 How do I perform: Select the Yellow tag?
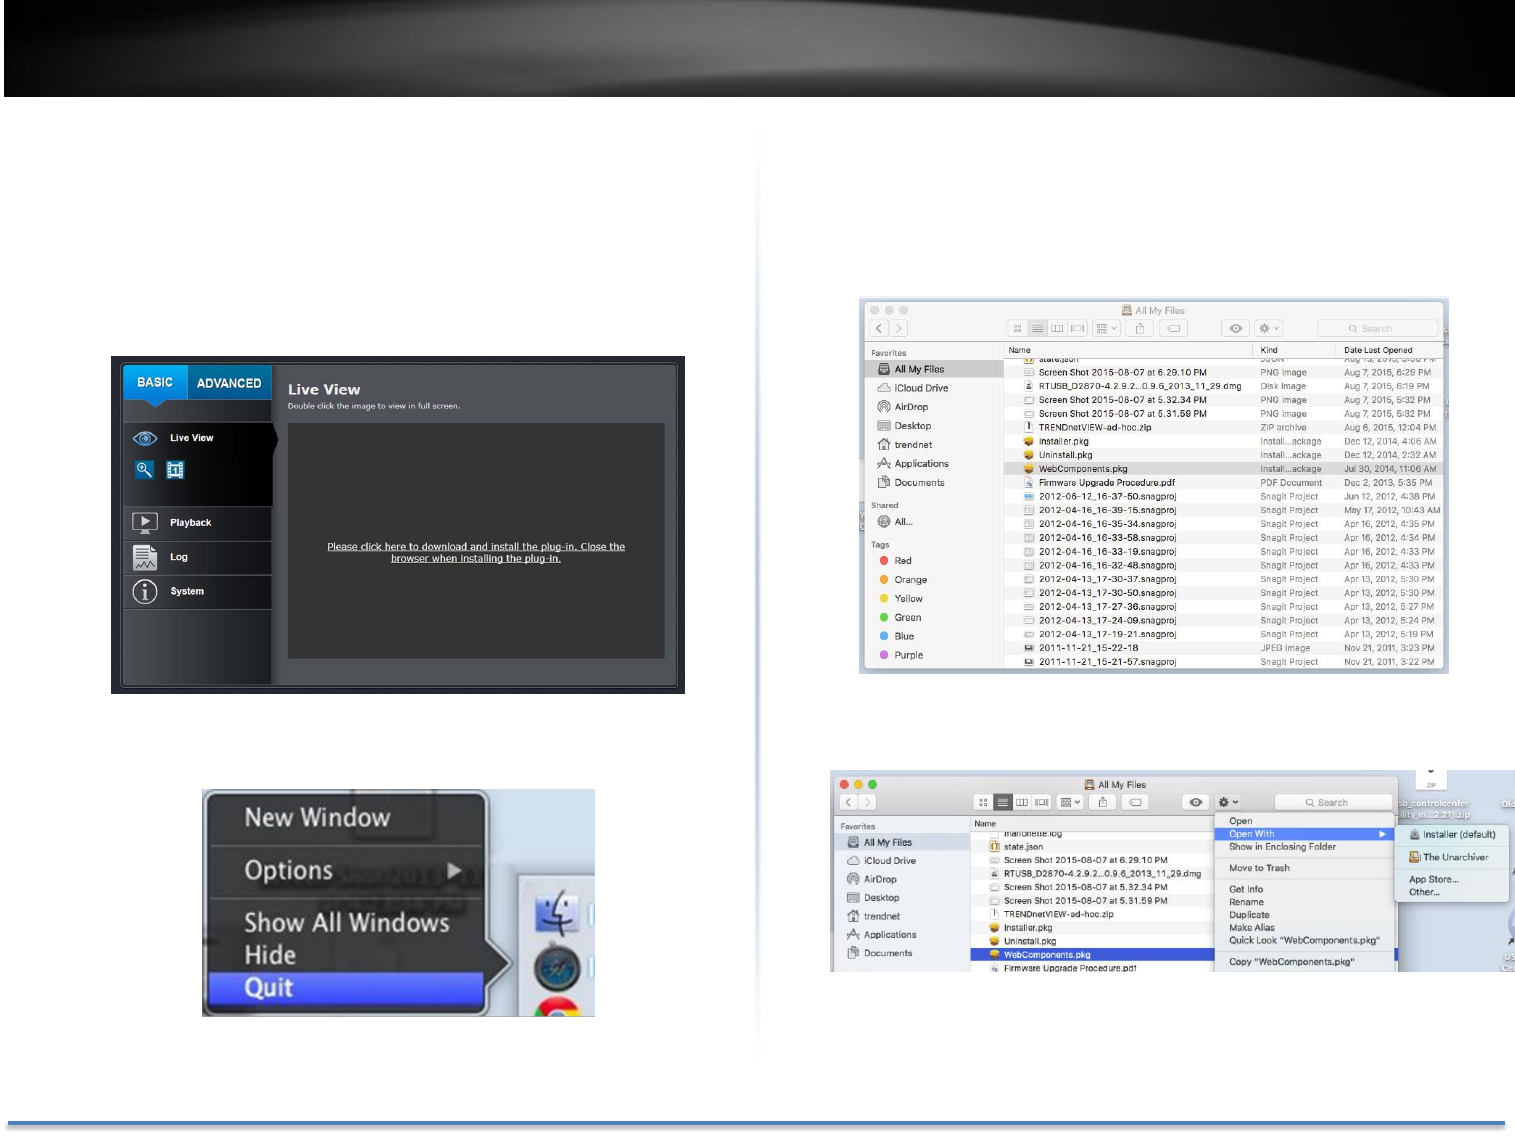coord(933,599)
